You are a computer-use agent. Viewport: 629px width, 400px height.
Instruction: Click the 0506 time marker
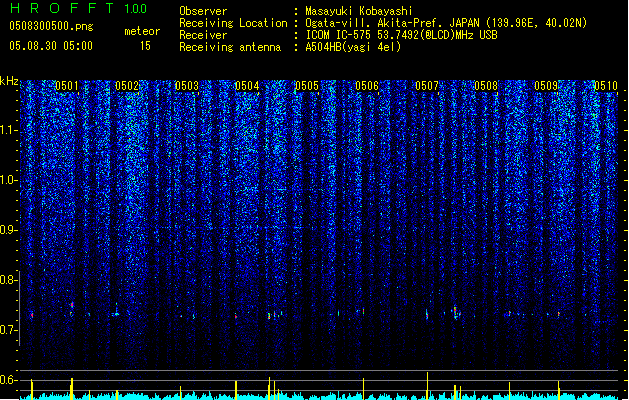coord(367,86)
